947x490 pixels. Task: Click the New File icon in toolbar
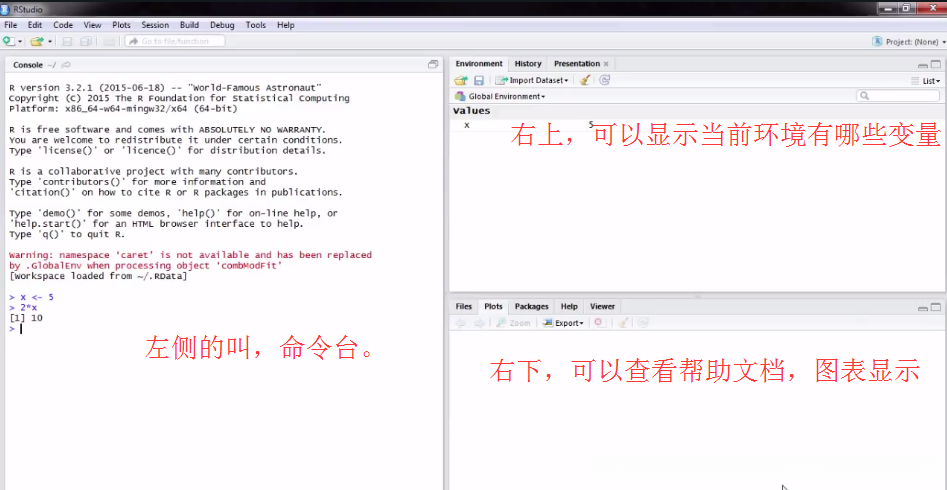click(9, 41)
